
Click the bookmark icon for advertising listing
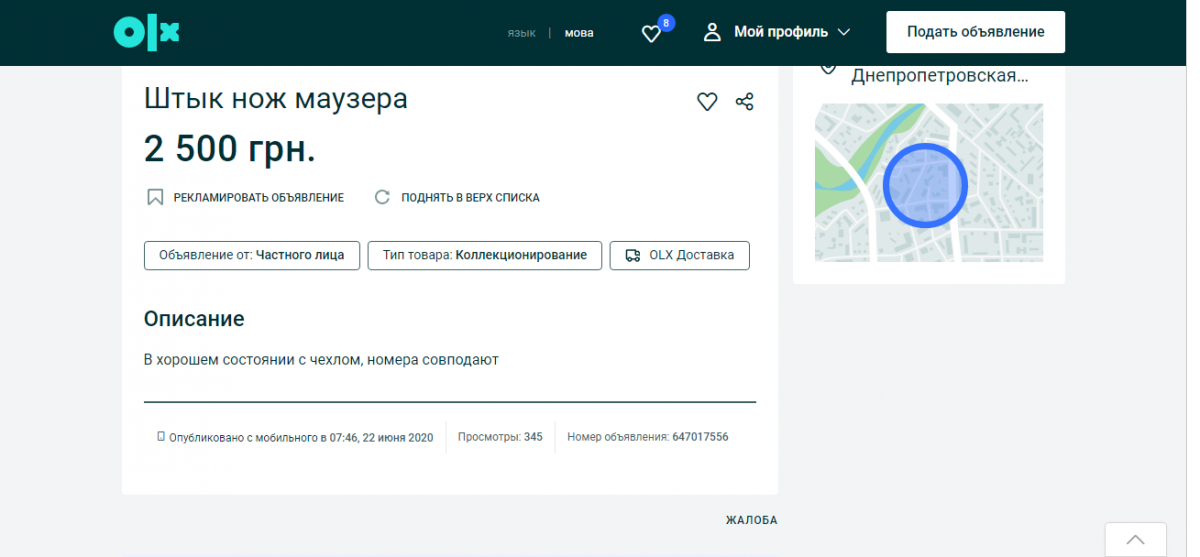[x=155, y=197]
